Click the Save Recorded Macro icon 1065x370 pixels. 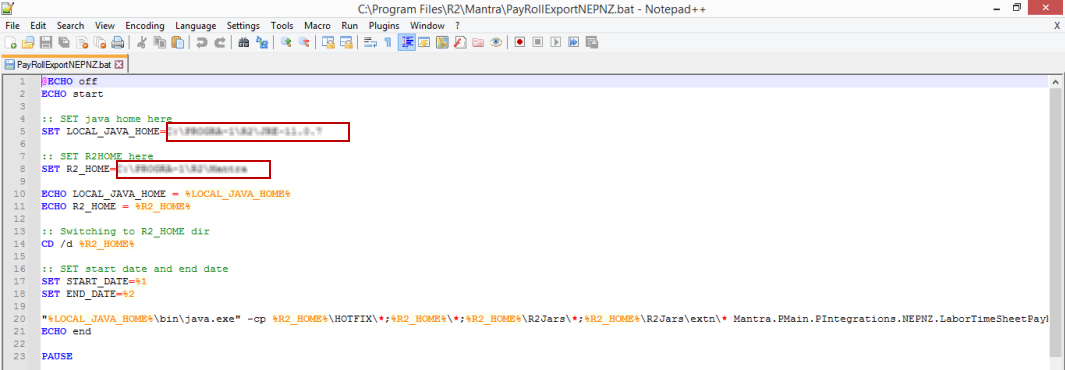tap(592, 43)
